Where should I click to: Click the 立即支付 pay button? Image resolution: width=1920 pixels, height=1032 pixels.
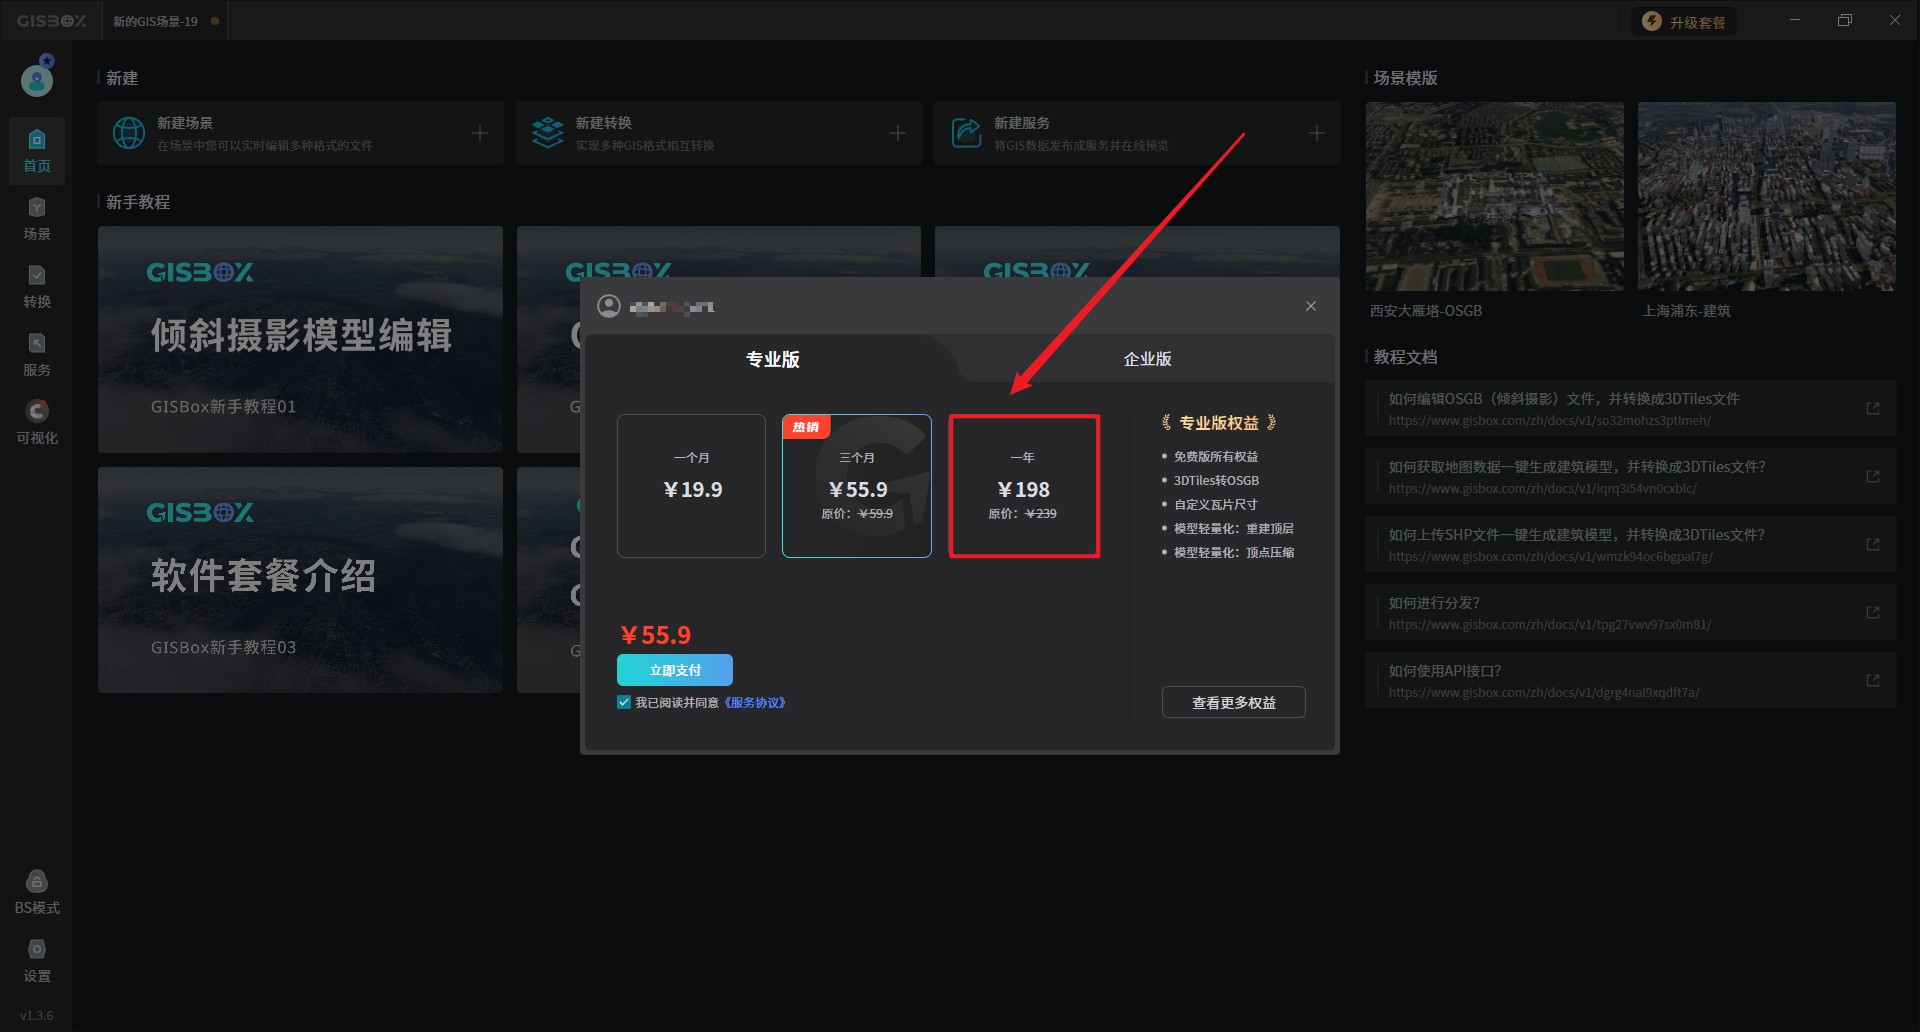point(675,670)
